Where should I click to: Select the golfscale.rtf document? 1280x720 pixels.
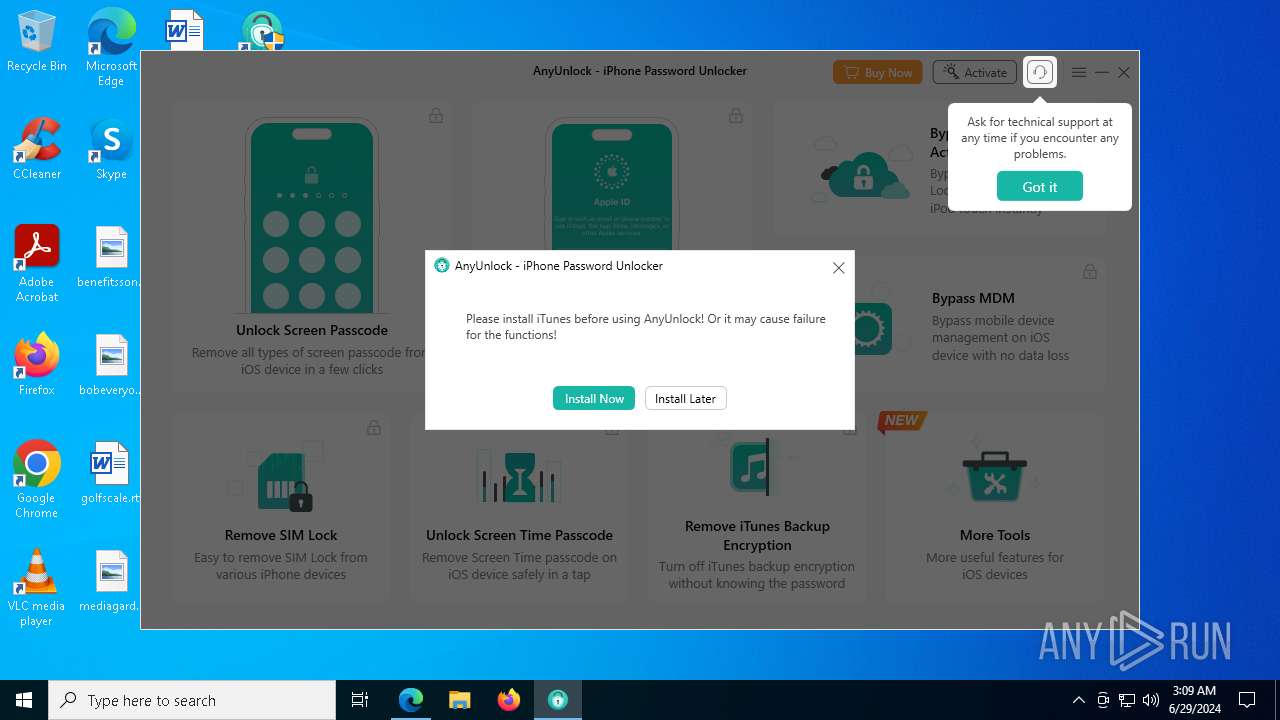111,473
